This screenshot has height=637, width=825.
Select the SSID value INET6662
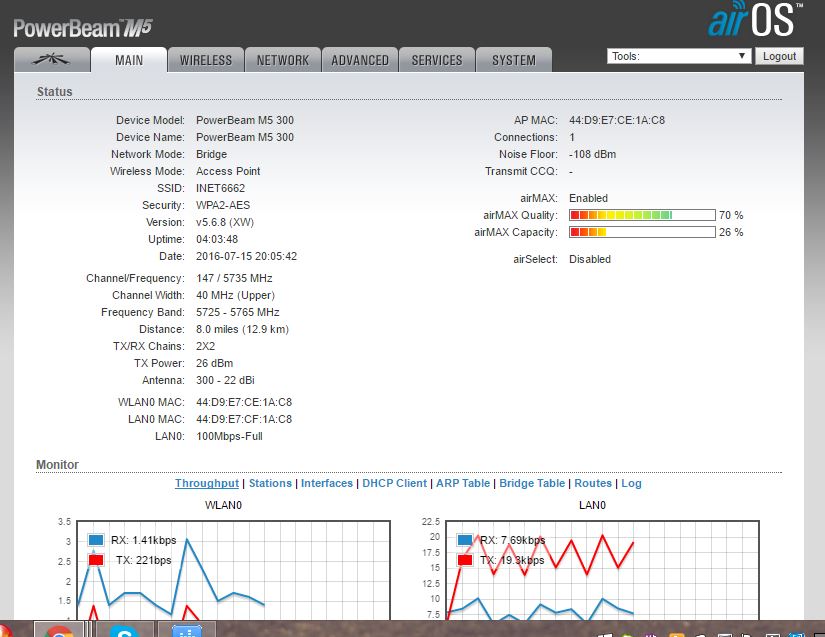(220, 188)
